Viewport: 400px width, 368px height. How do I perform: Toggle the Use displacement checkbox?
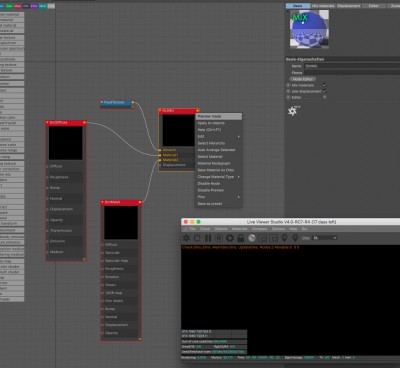pyautogui.click(x=324, y=91)
